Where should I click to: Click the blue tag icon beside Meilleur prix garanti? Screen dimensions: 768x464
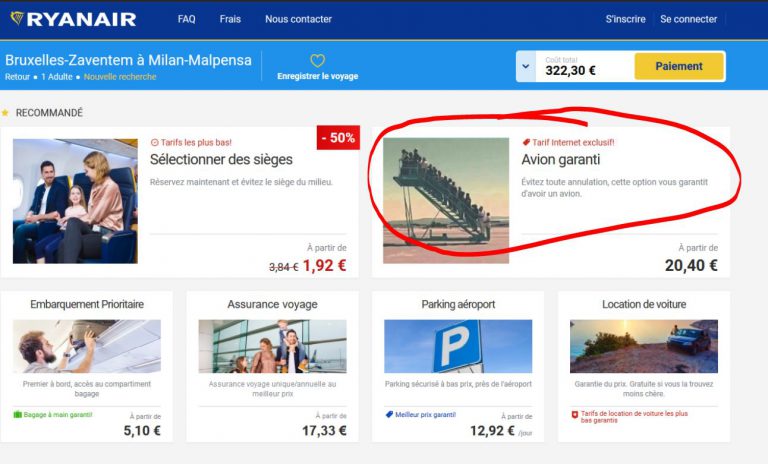point(389,415)
